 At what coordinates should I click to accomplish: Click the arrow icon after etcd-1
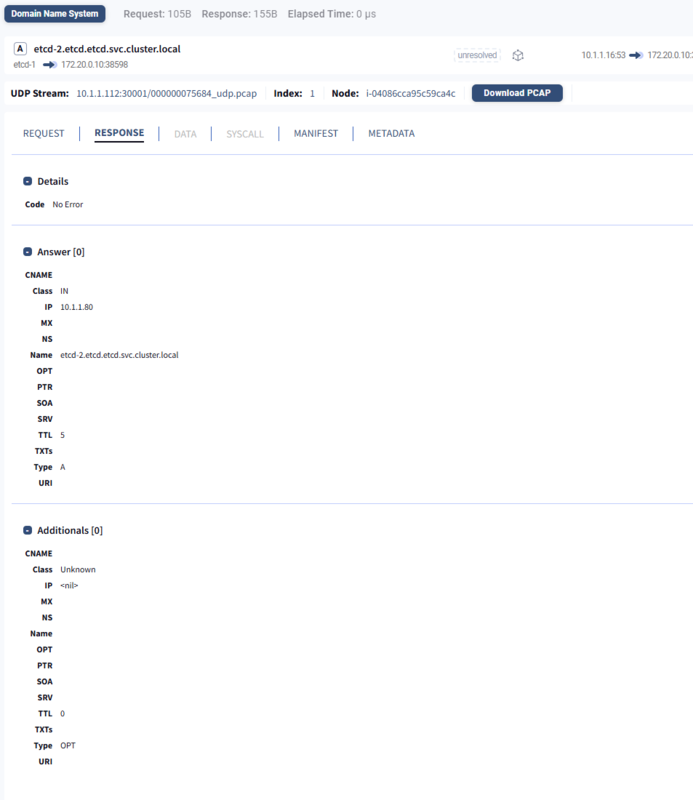(50, 65)
